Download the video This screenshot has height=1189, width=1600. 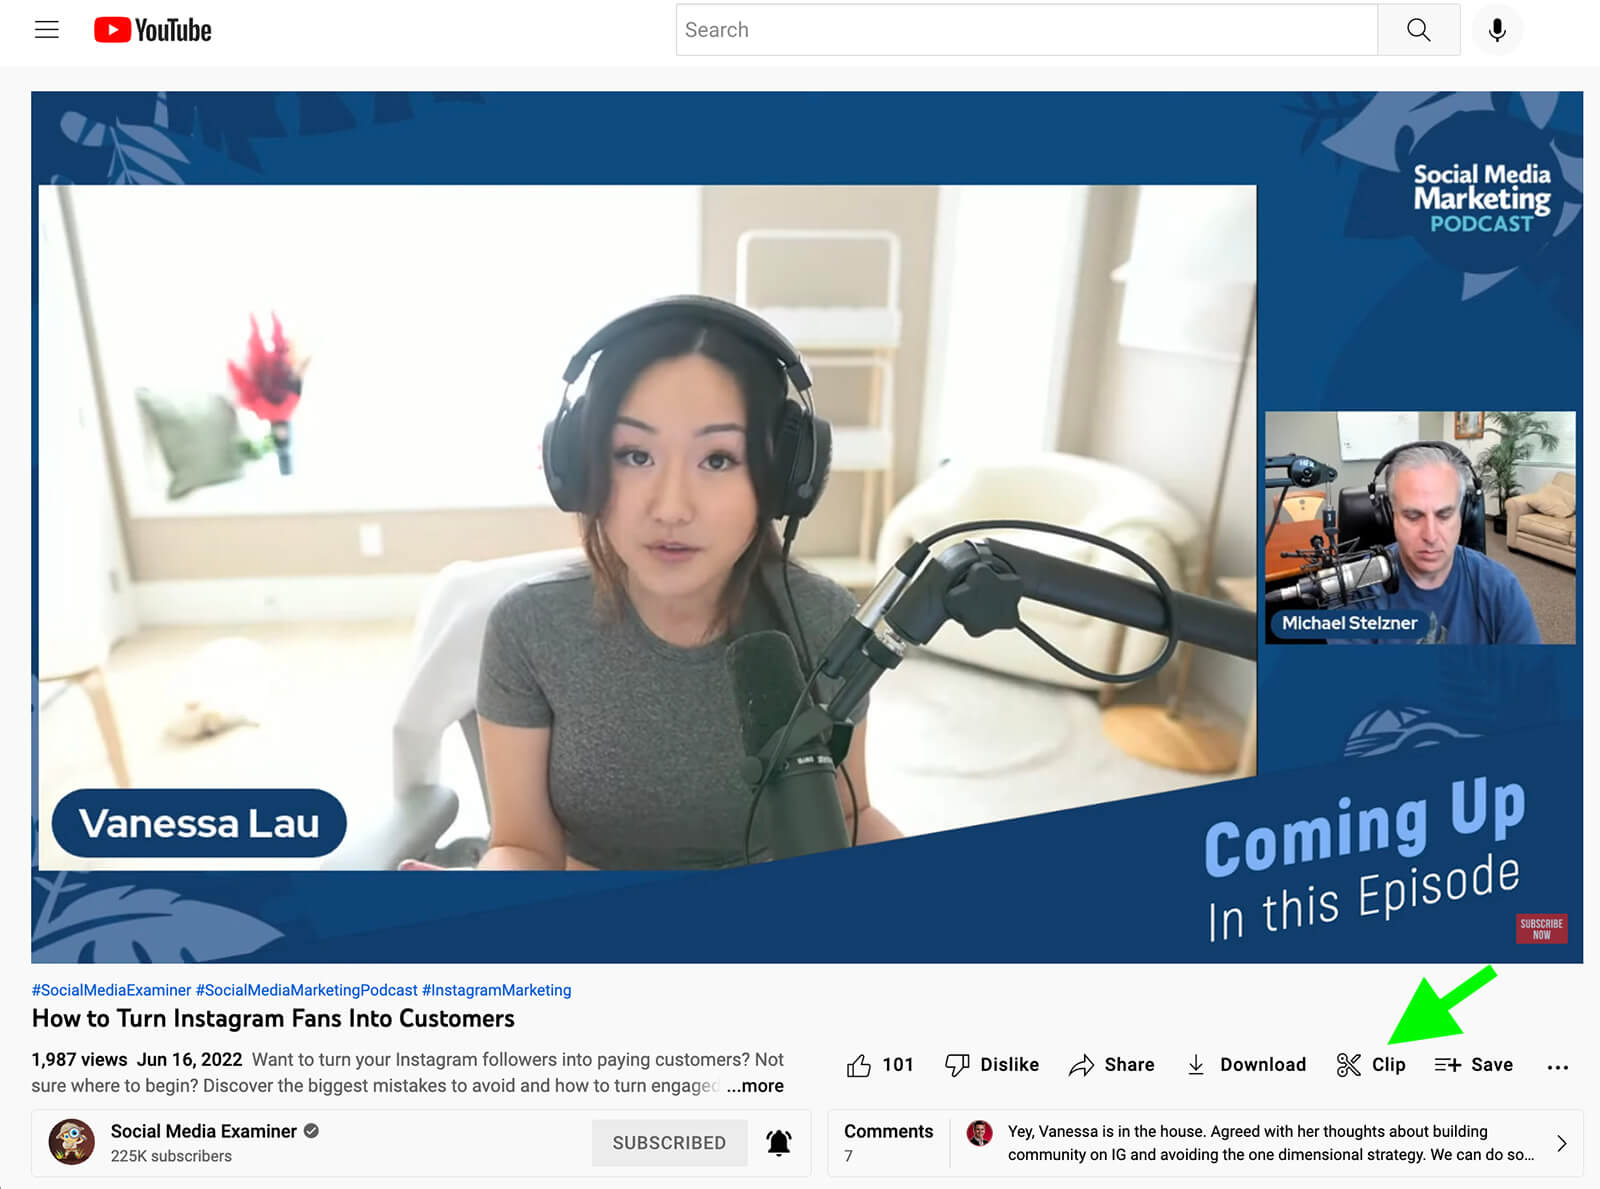(1246, 1065)
